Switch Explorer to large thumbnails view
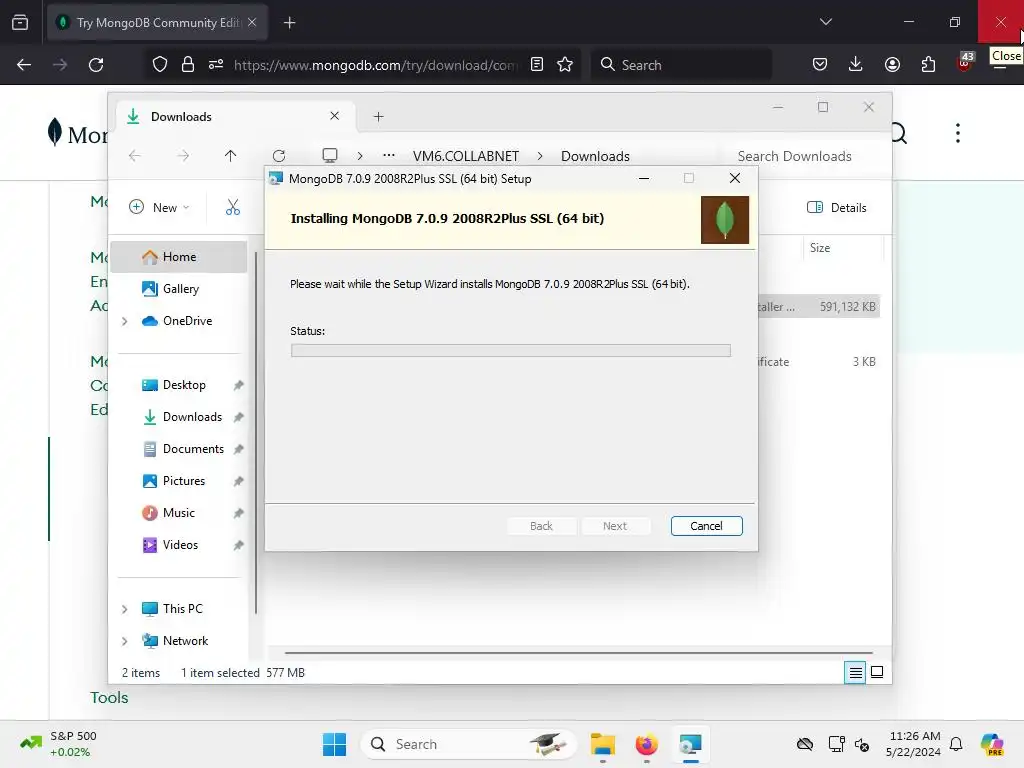The width and height of the screenshot is (1024, 768). pos(877,672)
